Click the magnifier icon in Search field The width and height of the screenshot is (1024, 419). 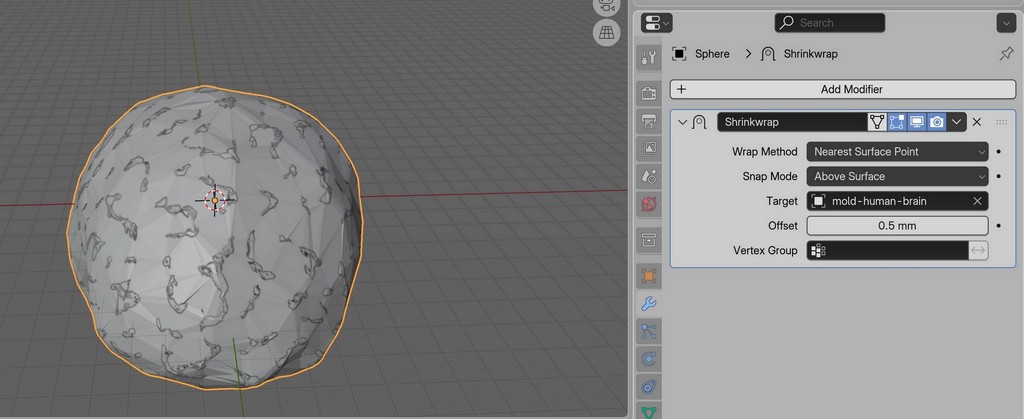pos(787,23)
